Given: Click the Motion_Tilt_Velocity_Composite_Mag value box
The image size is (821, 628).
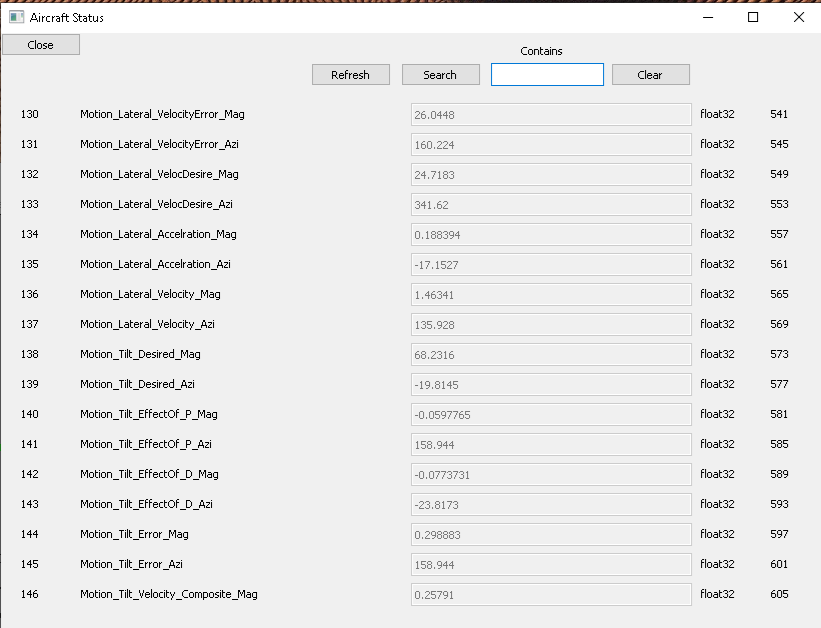Looking at the screenshot, I should tap(551, 595).
